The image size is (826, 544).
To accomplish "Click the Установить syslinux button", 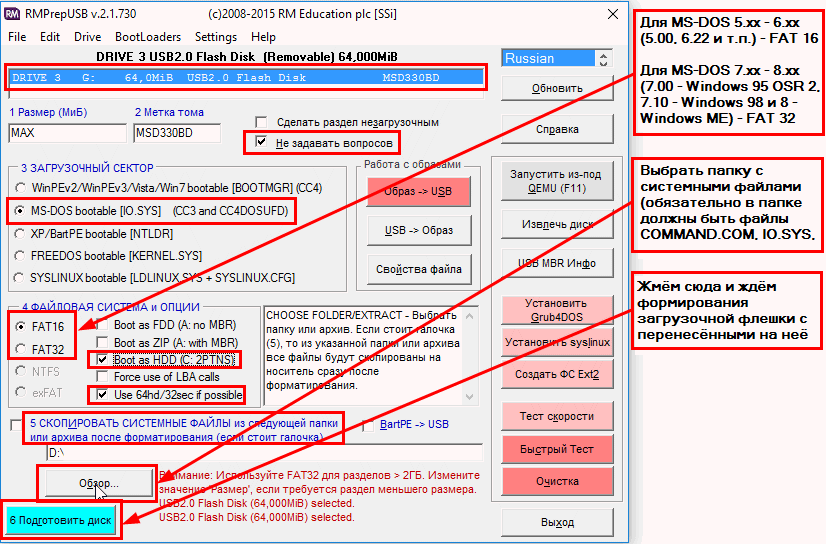I will click(557, 342).
